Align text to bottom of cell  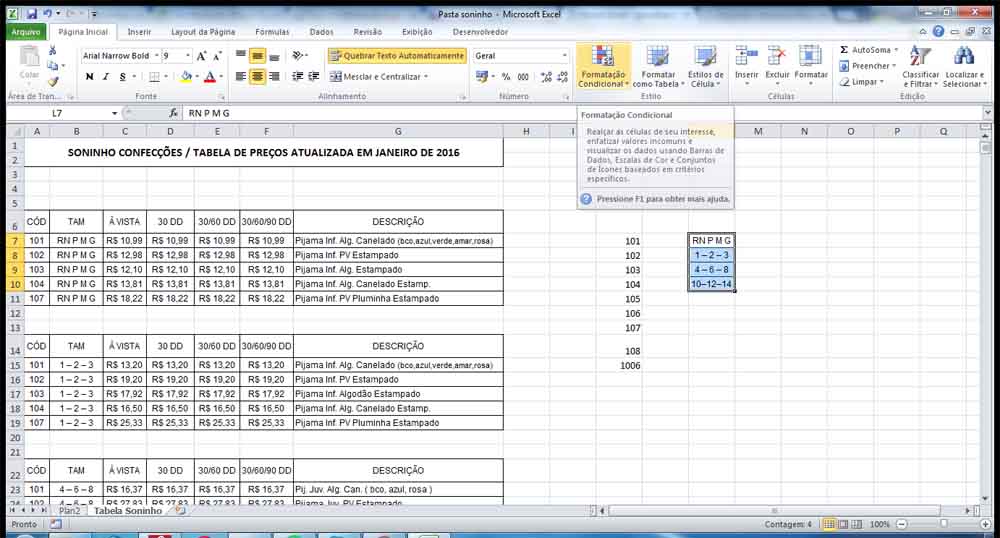point(274,56)
